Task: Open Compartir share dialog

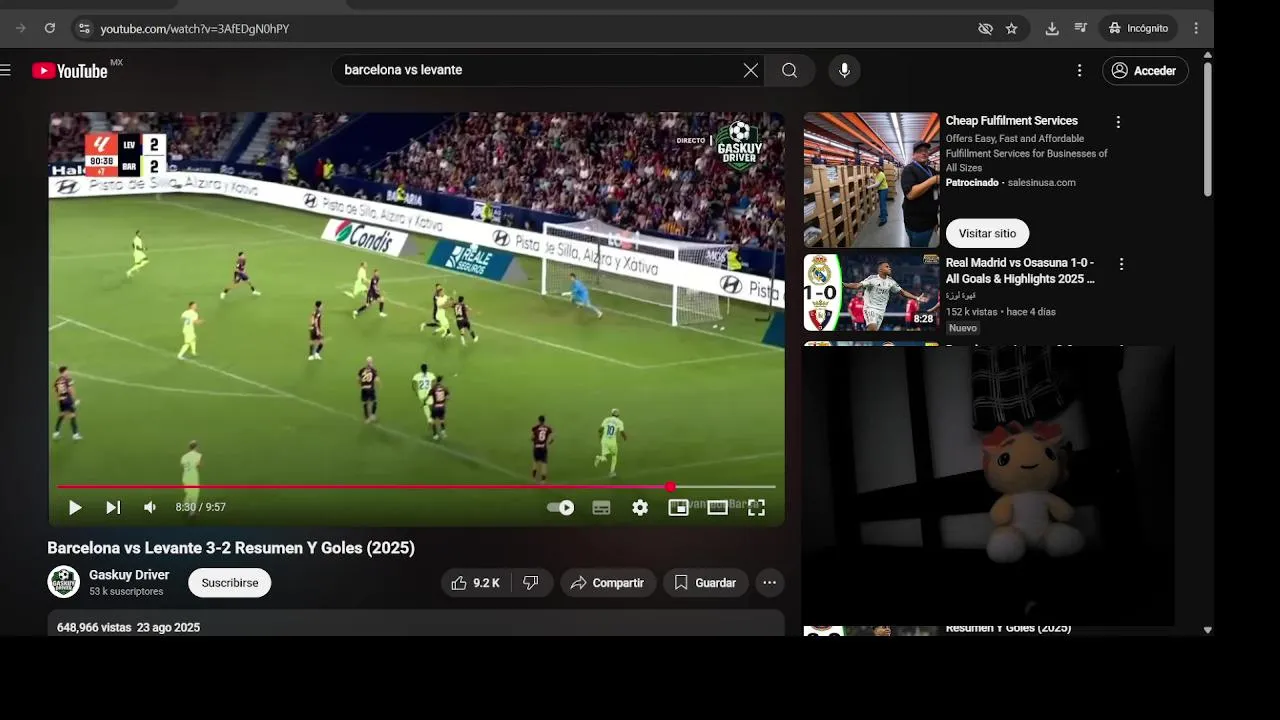Action: (608, 583)
